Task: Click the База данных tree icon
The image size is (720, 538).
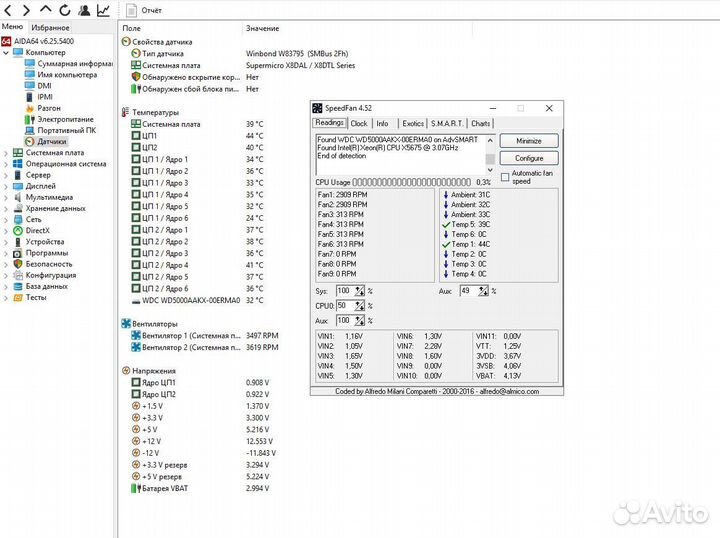Action: click(18, 286)
